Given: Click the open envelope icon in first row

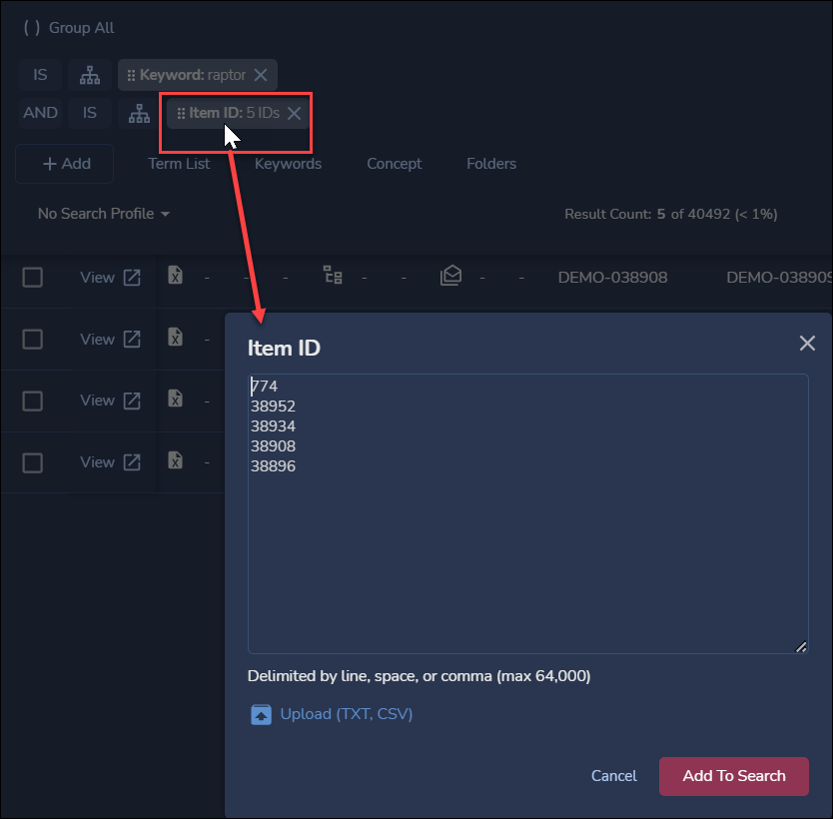Looking at the screenshot, I should [x=450, y=276].
